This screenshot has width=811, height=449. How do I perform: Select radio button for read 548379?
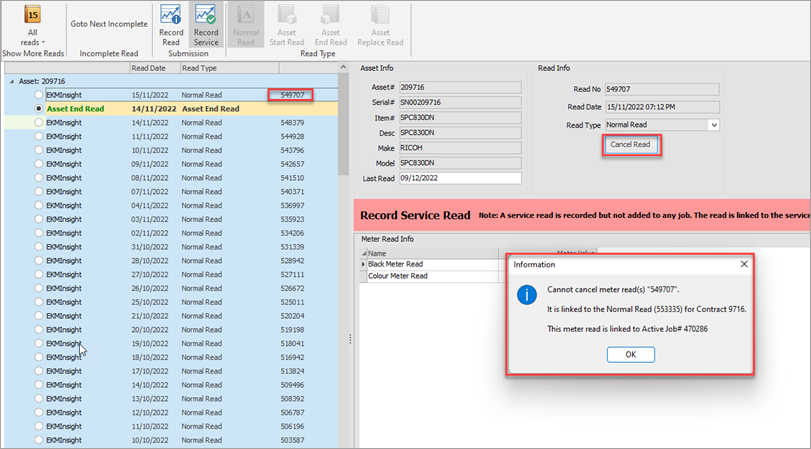point(39,122)
